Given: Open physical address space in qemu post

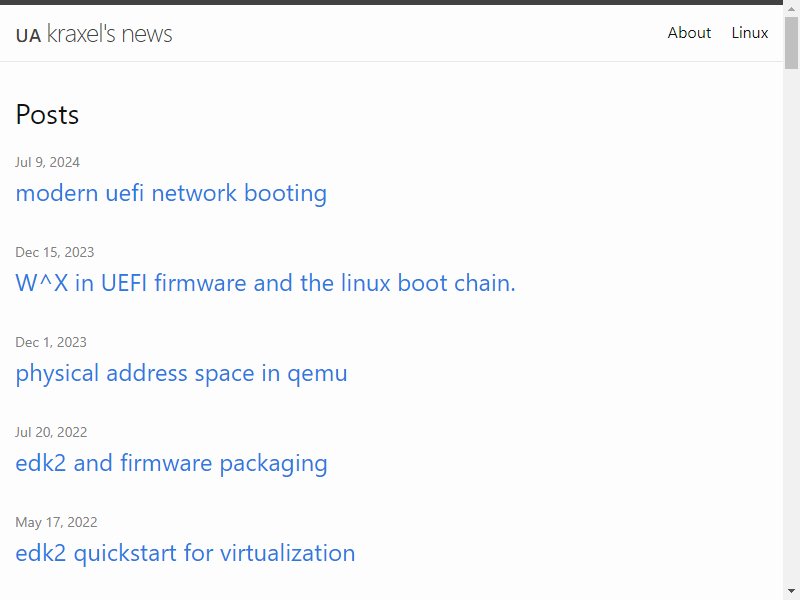Looking at the screenshot, I should click(x=181, y=374).
